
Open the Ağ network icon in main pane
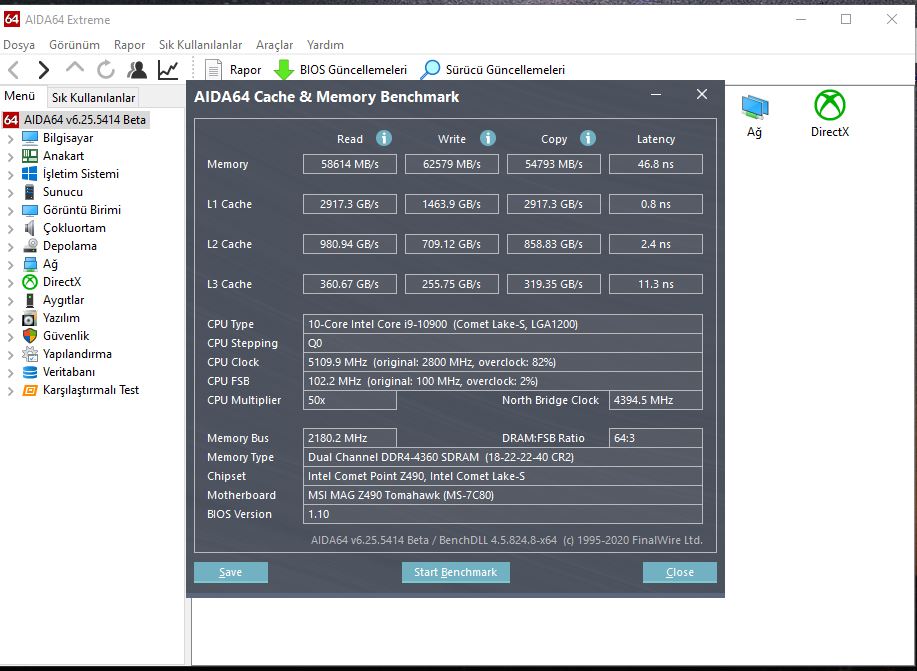click(x=755, y=106)
